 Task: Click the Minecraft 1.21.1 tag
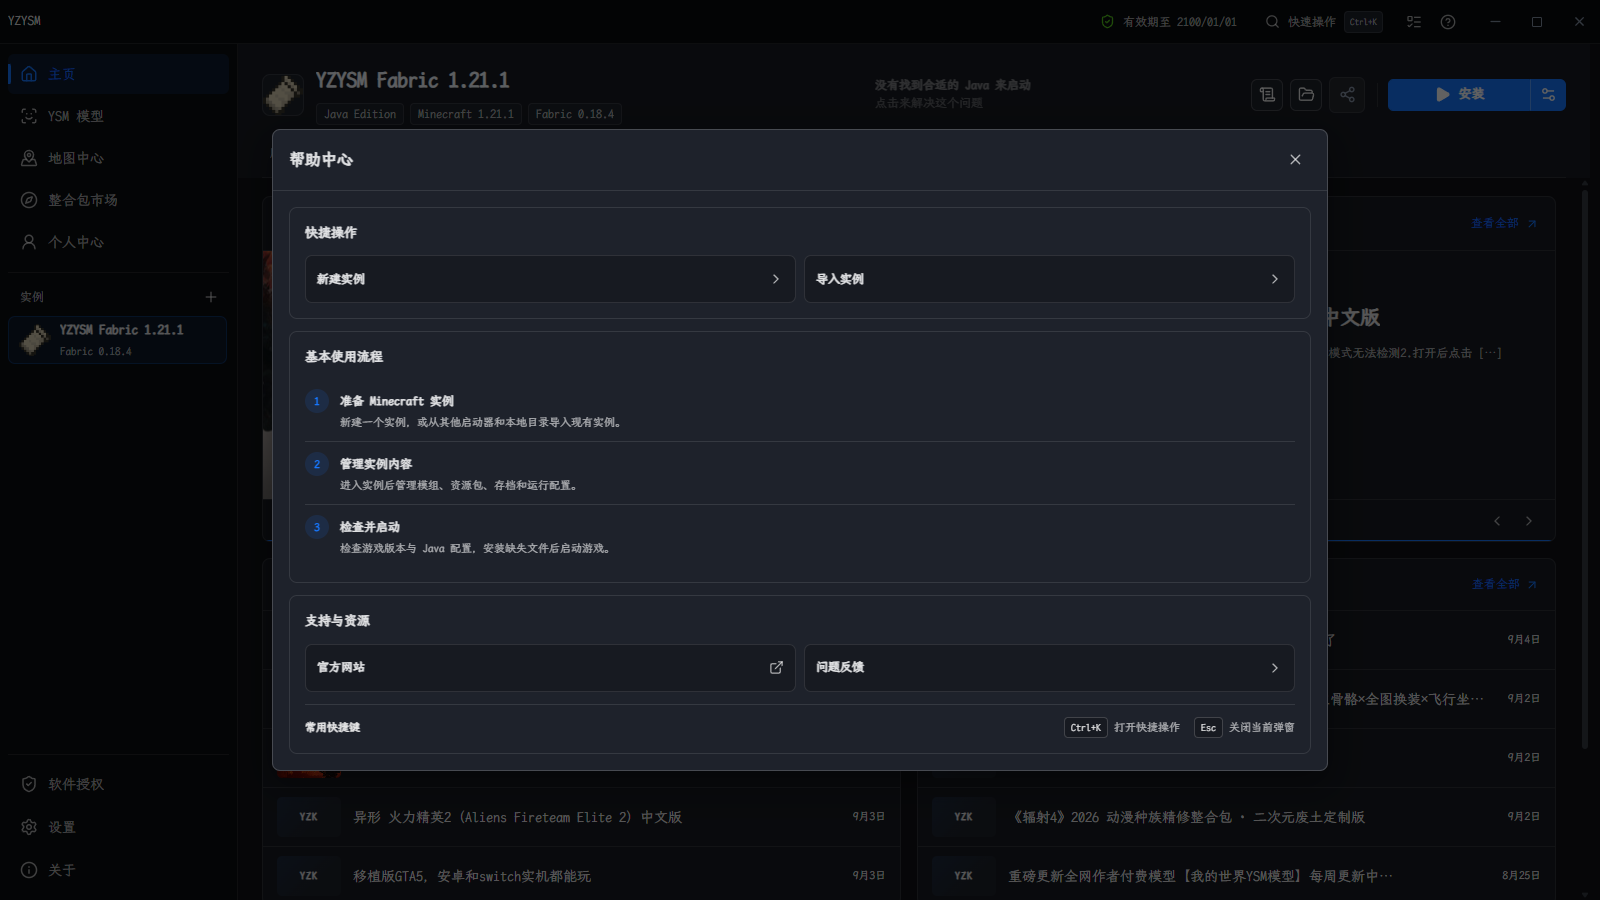coord(466,114)
